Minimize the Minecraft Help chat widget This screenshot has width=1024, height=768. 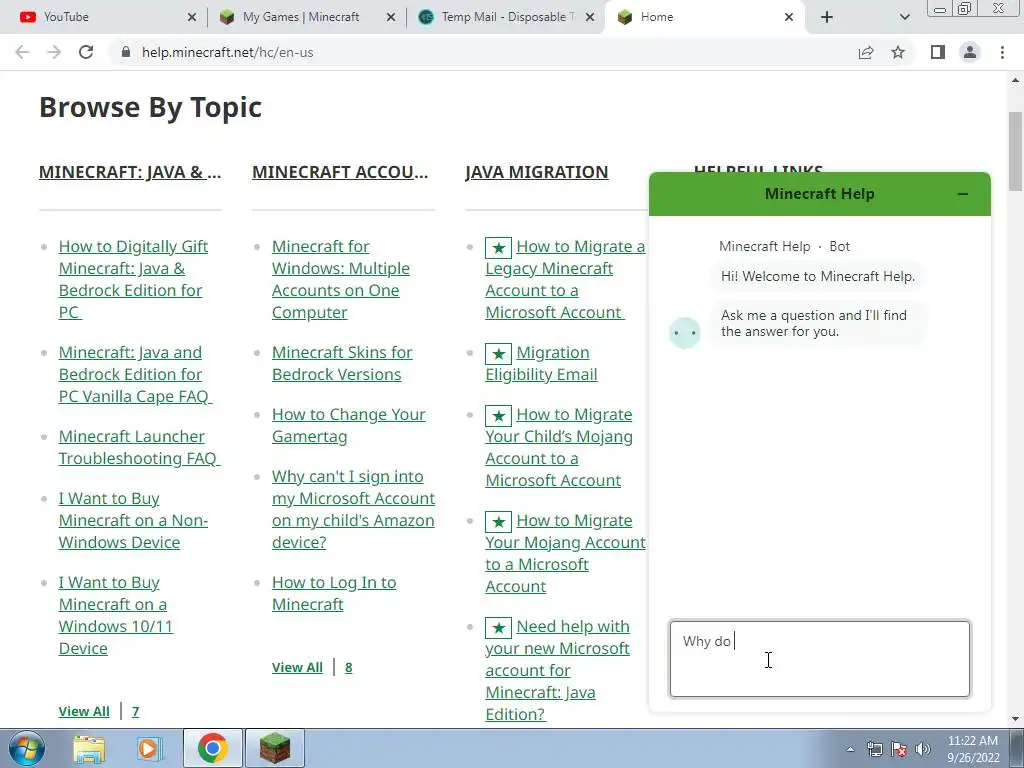963,194
